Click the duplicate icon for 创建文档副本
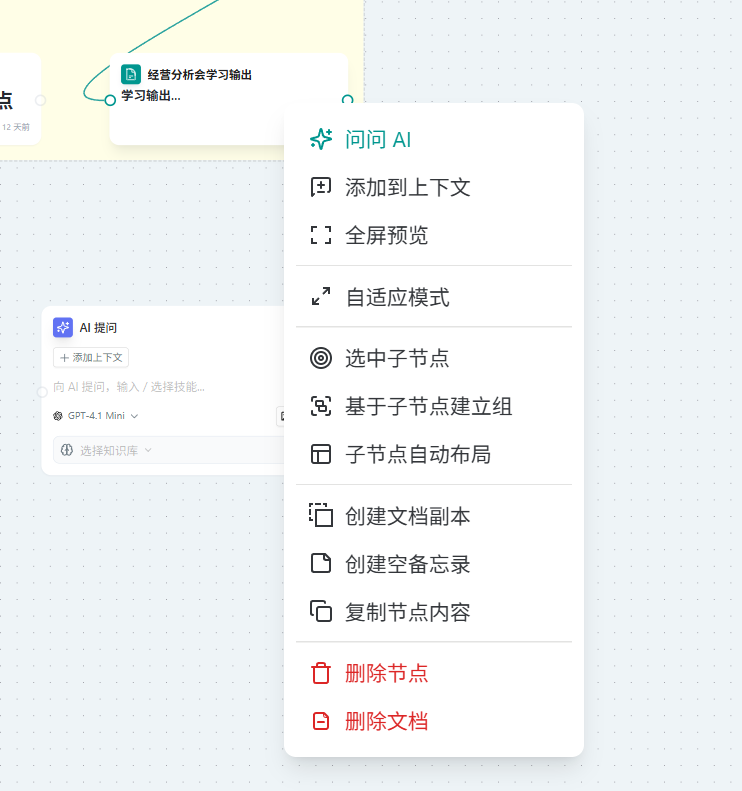This screenshot has height=791, width=742. pos(321,515)
